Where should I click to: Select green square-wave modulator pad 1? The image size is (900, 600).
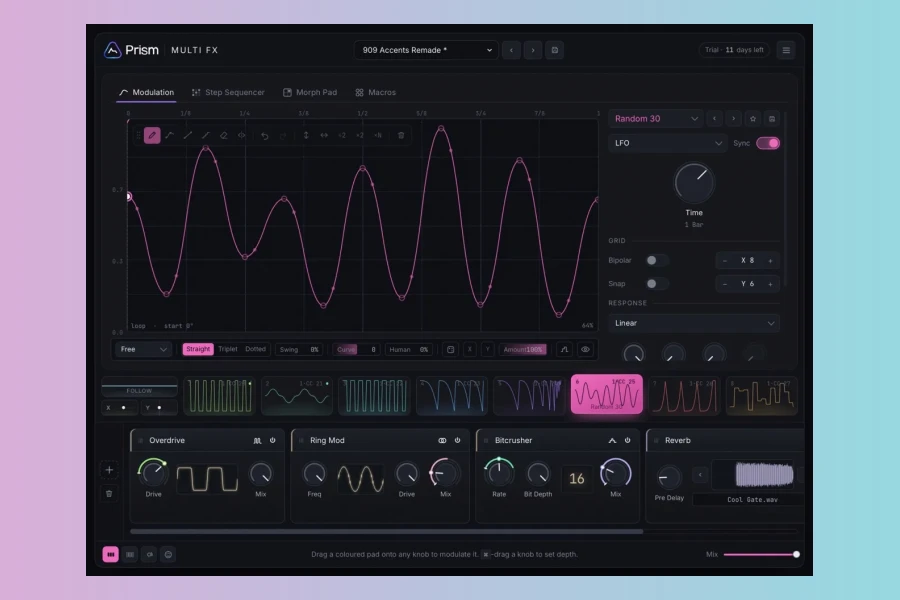219,395
